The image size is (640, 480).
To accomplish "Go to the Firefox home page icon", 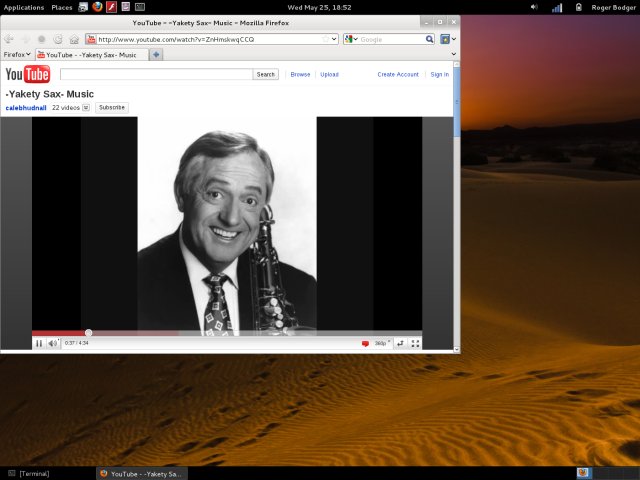I will coord(73,39).
